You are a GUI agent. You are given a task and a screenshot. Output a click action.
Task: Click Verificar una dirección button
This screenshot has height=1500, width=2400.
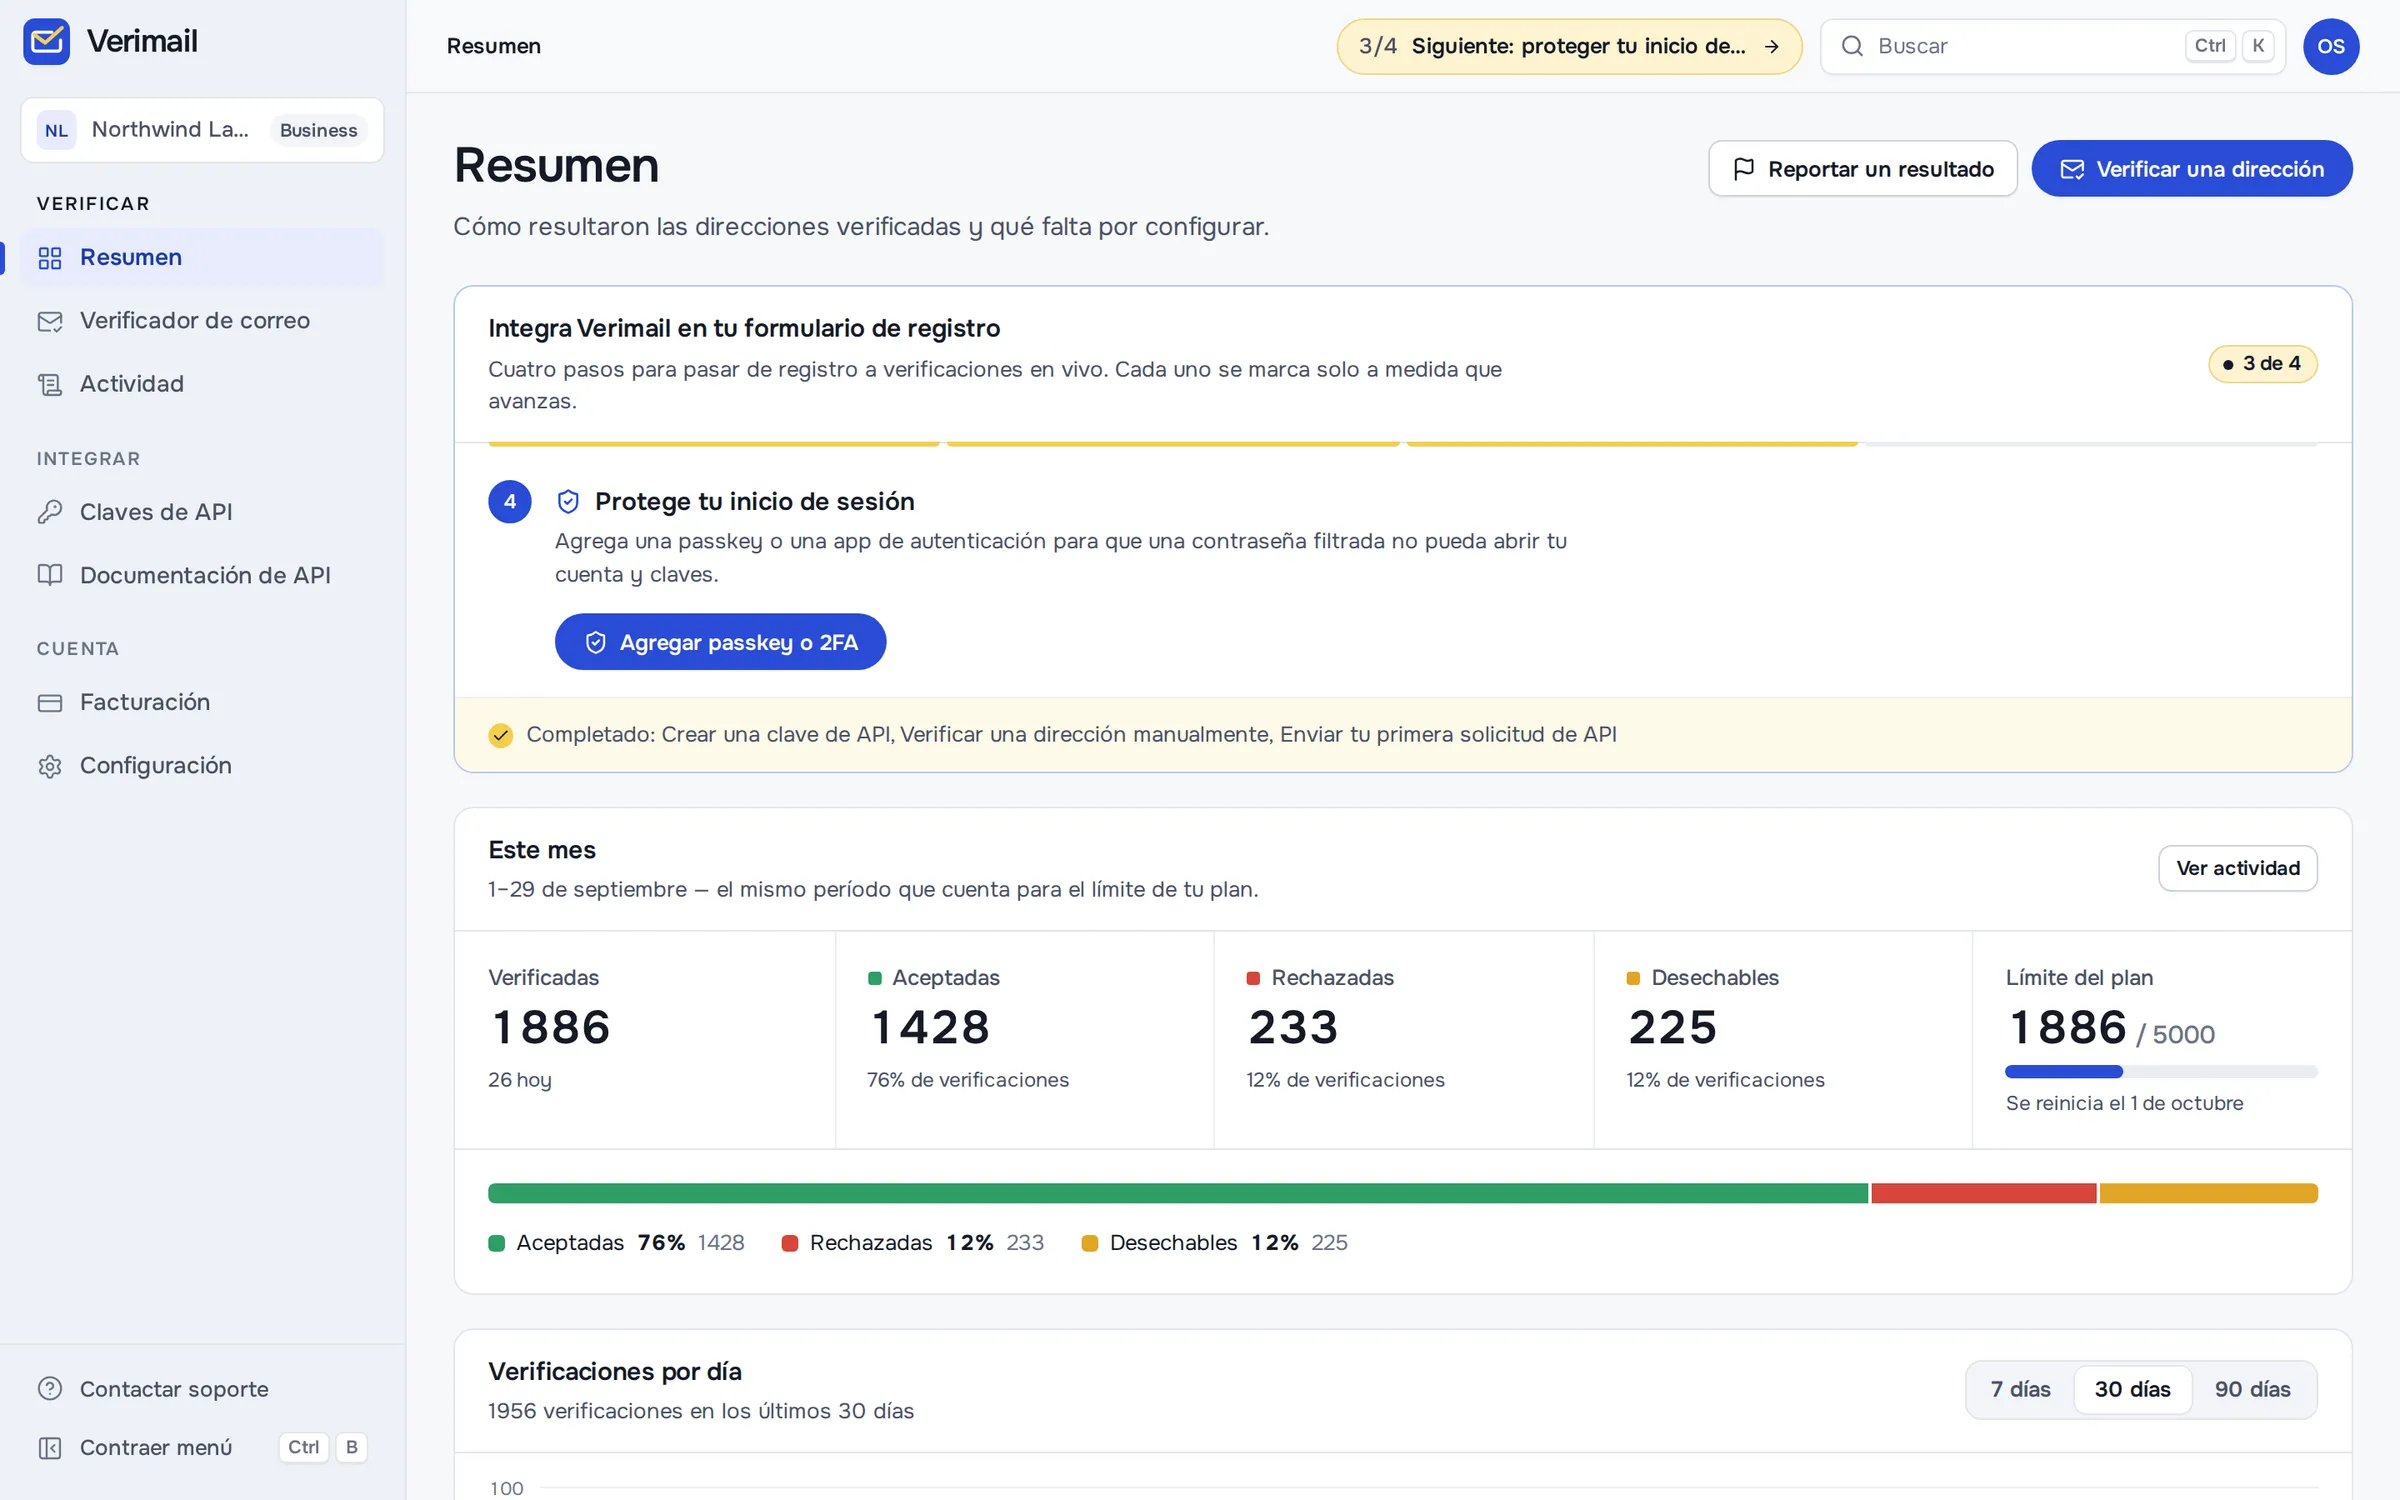[x=2192, y=169]
